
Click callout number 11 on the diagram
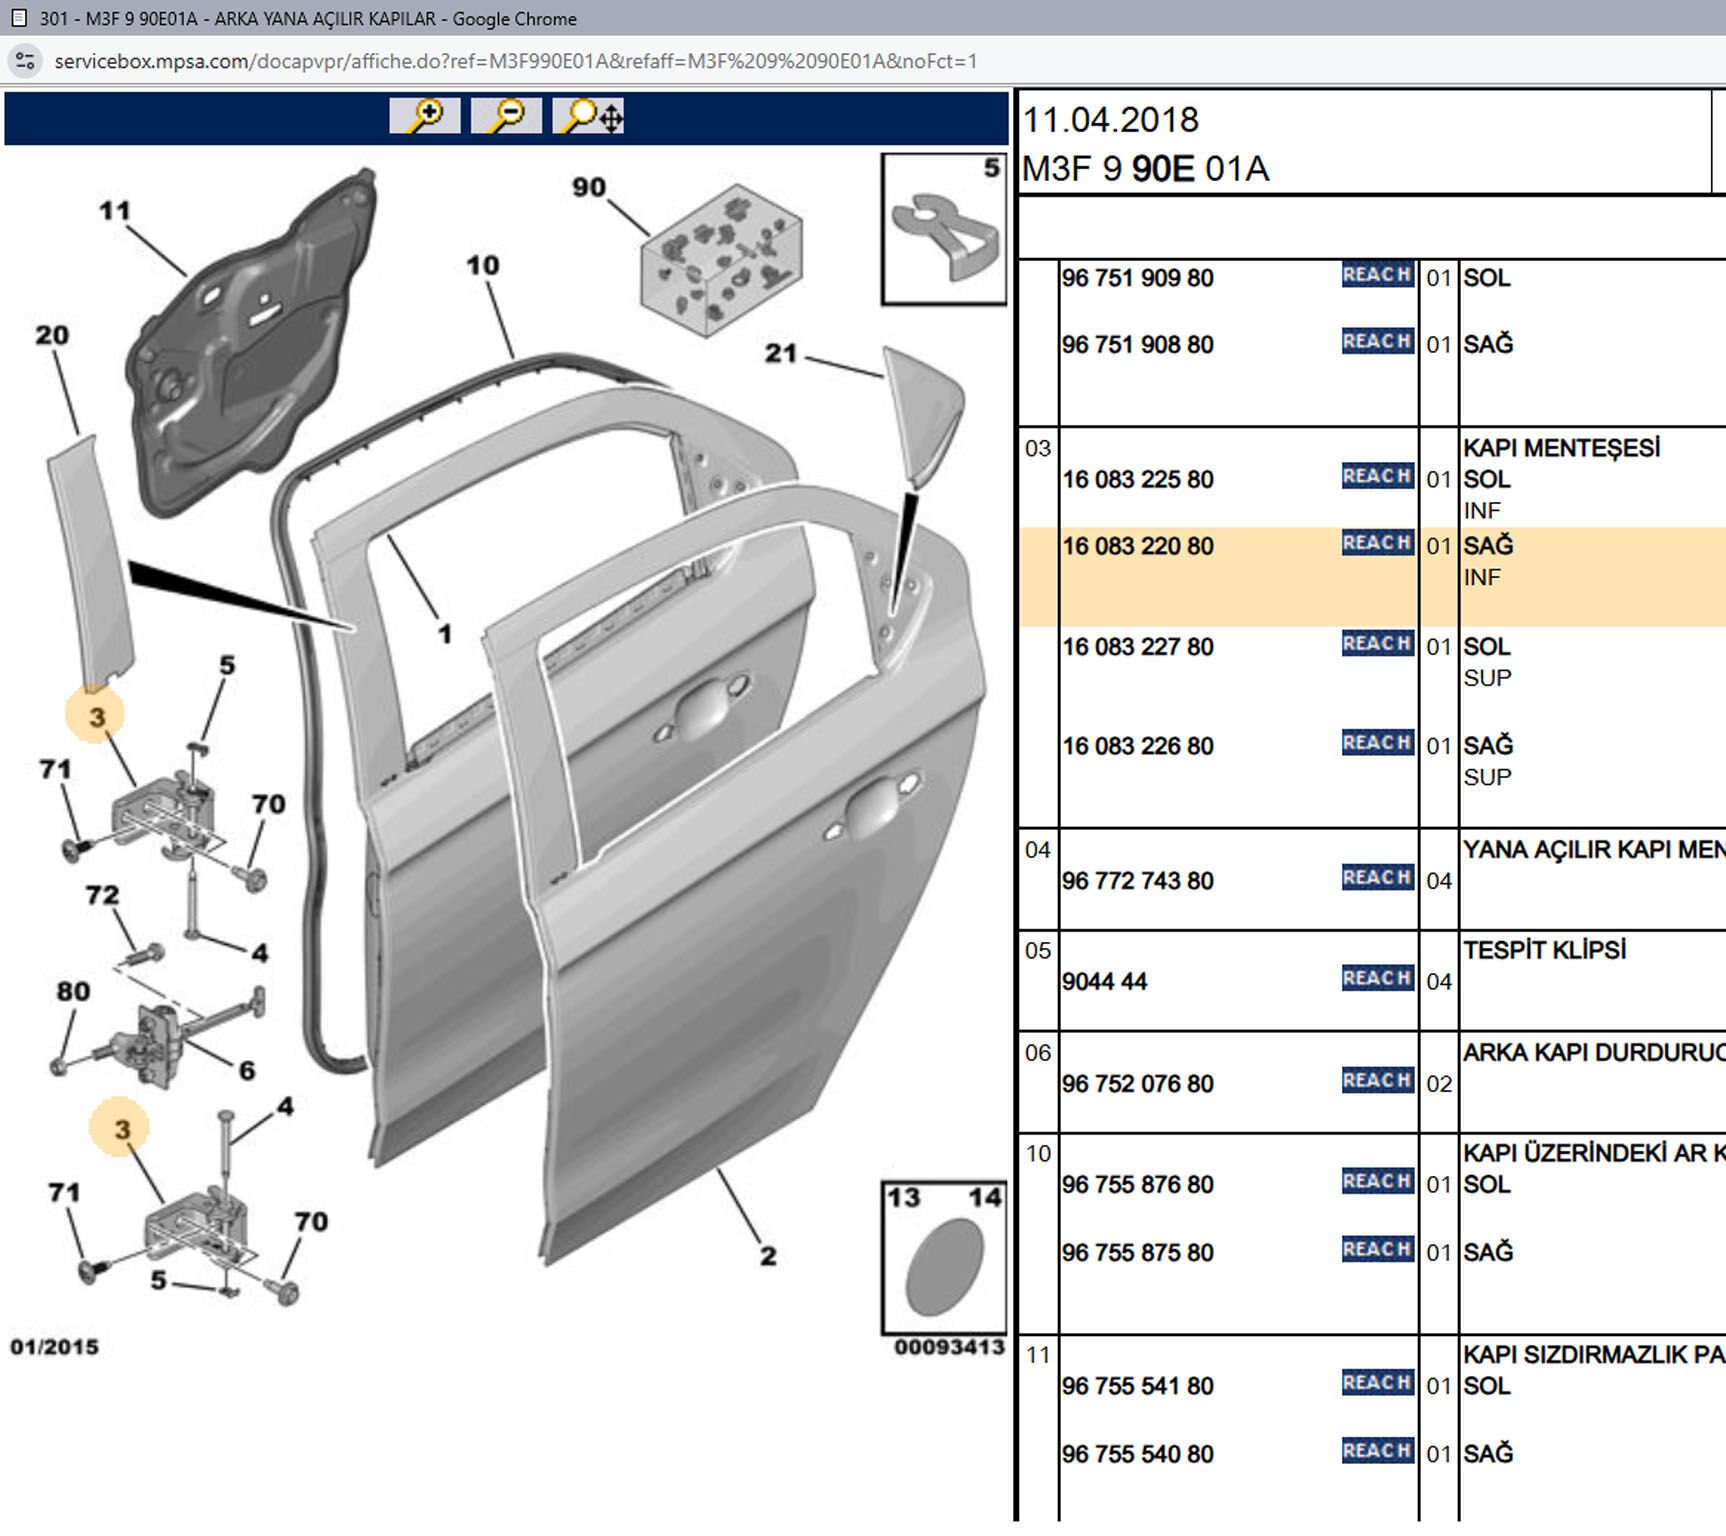point(114,211)
